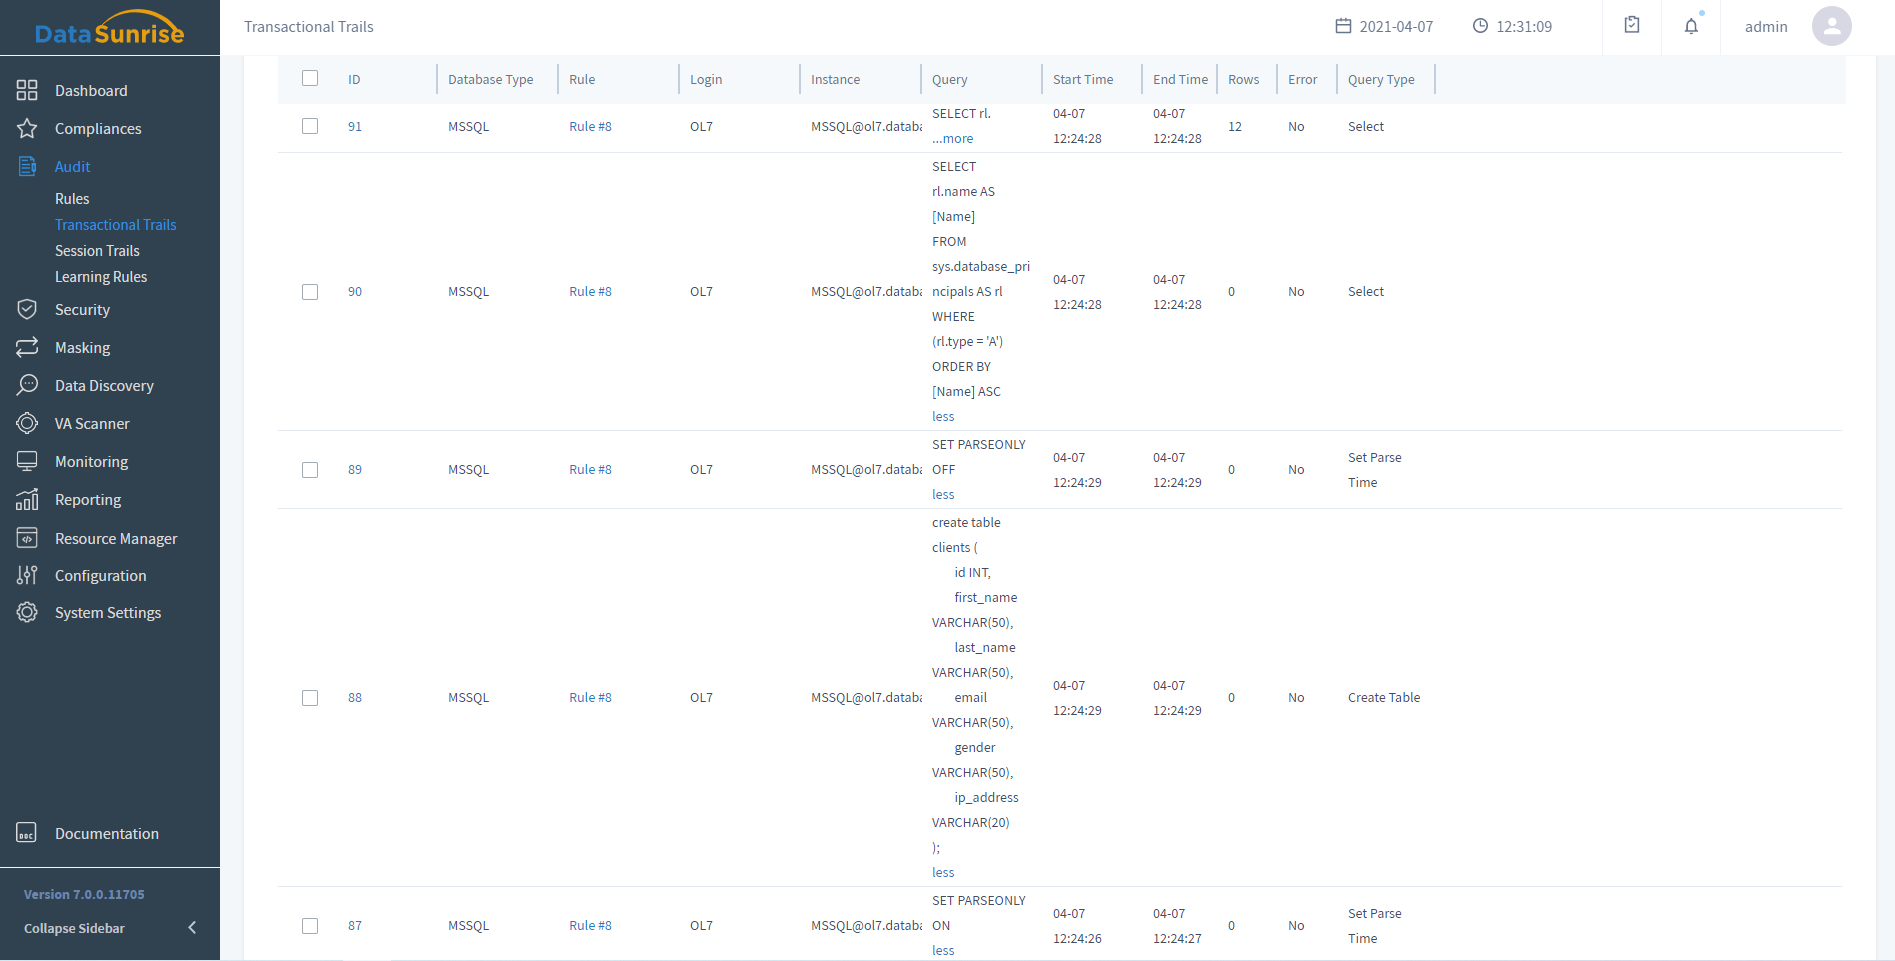1895x961 pixels.
Task: Click the admin user avatar icon
Action: tap(1831, 27)
